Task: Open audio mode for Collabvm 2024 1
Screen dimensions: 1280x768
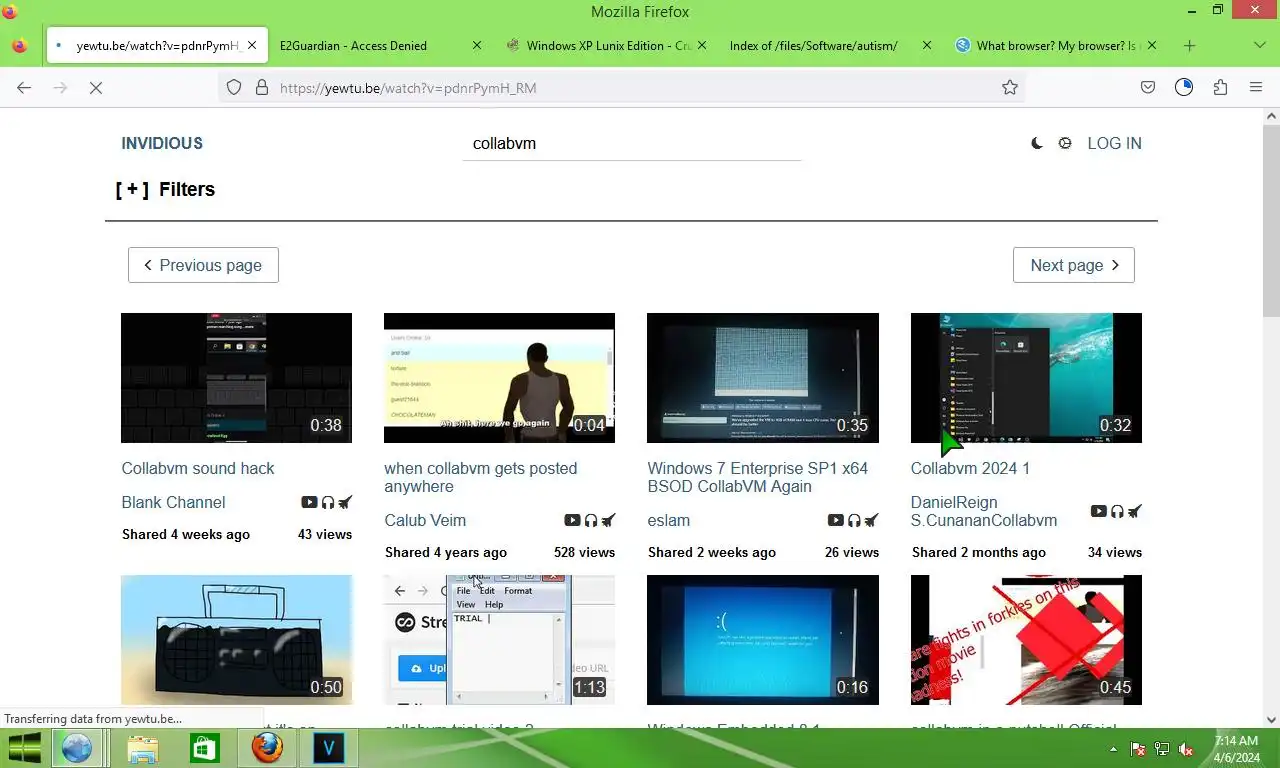Action: tap(1117, 511)
